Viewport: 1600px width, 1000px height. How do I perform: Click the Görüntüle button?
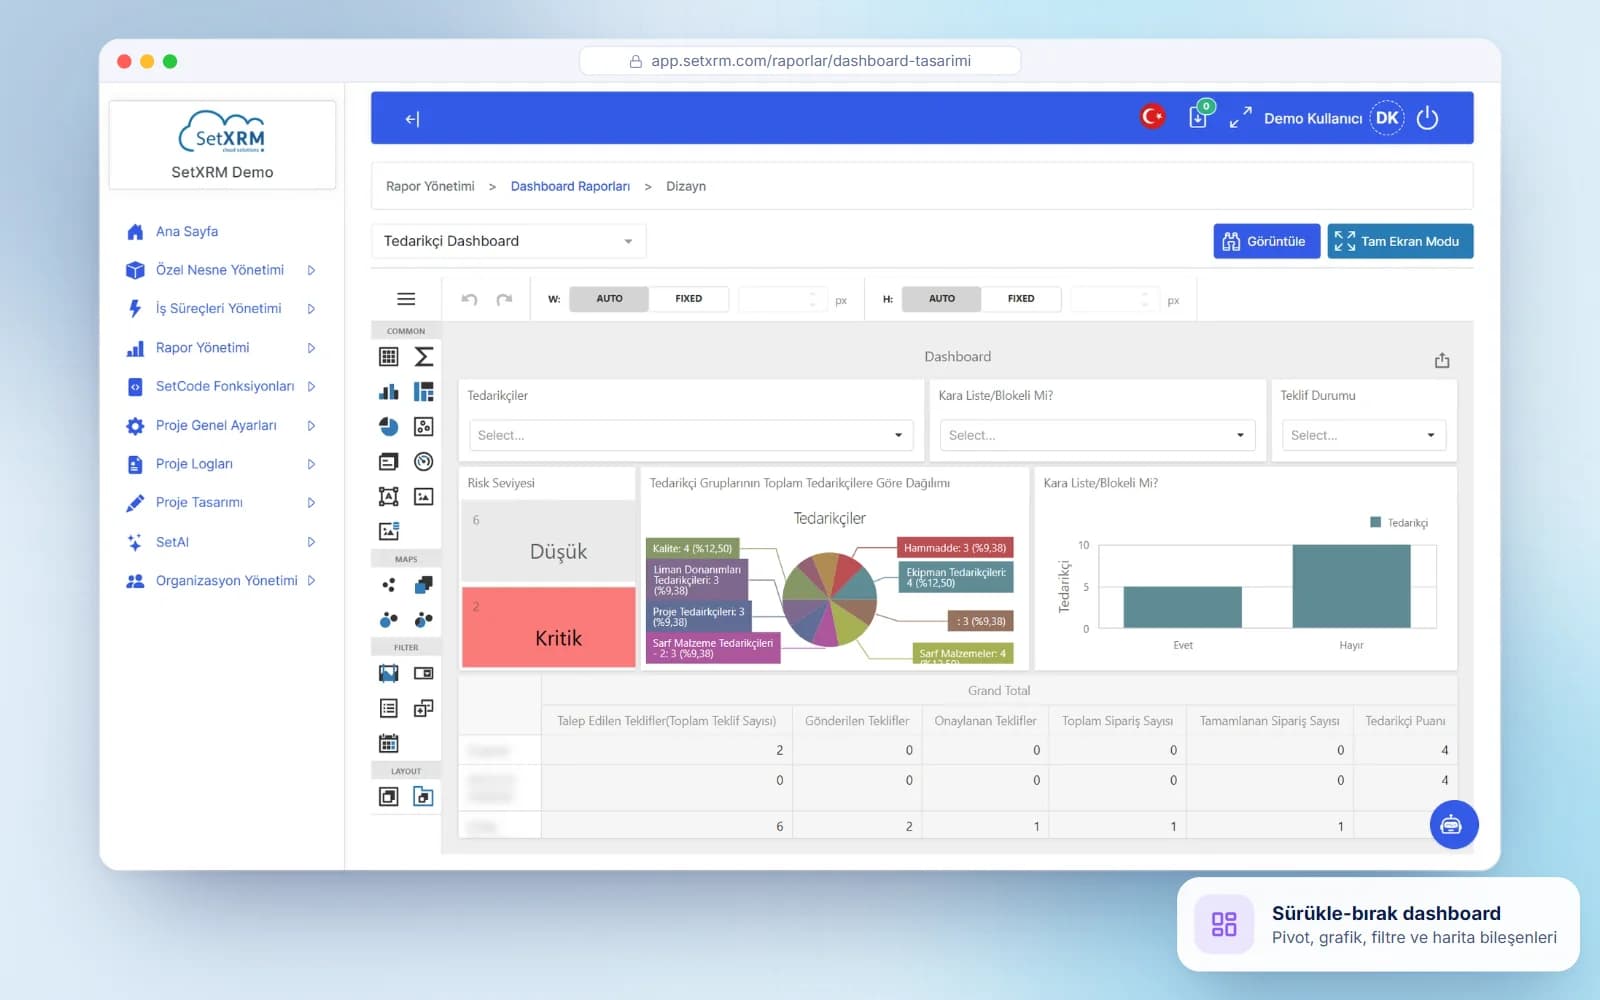click(x=1266, y=241)
